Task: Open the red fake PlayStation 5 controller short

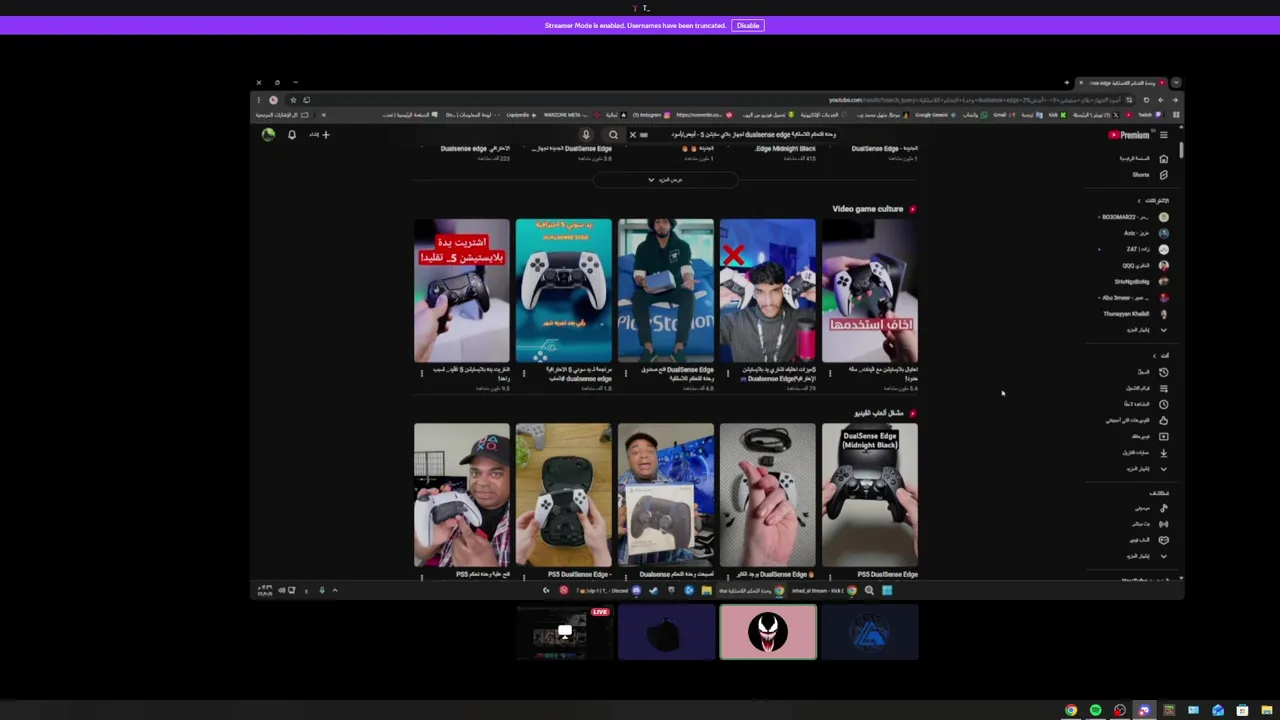Action: 462,290
